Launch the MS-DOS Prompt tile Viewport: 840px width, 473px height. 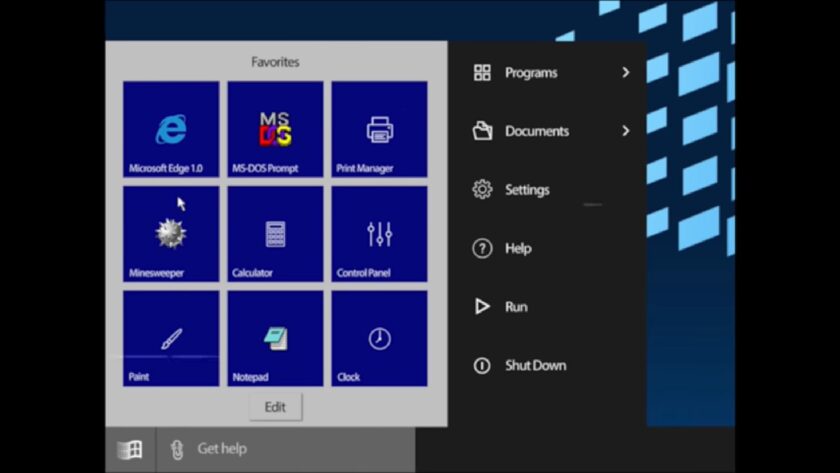275,129
